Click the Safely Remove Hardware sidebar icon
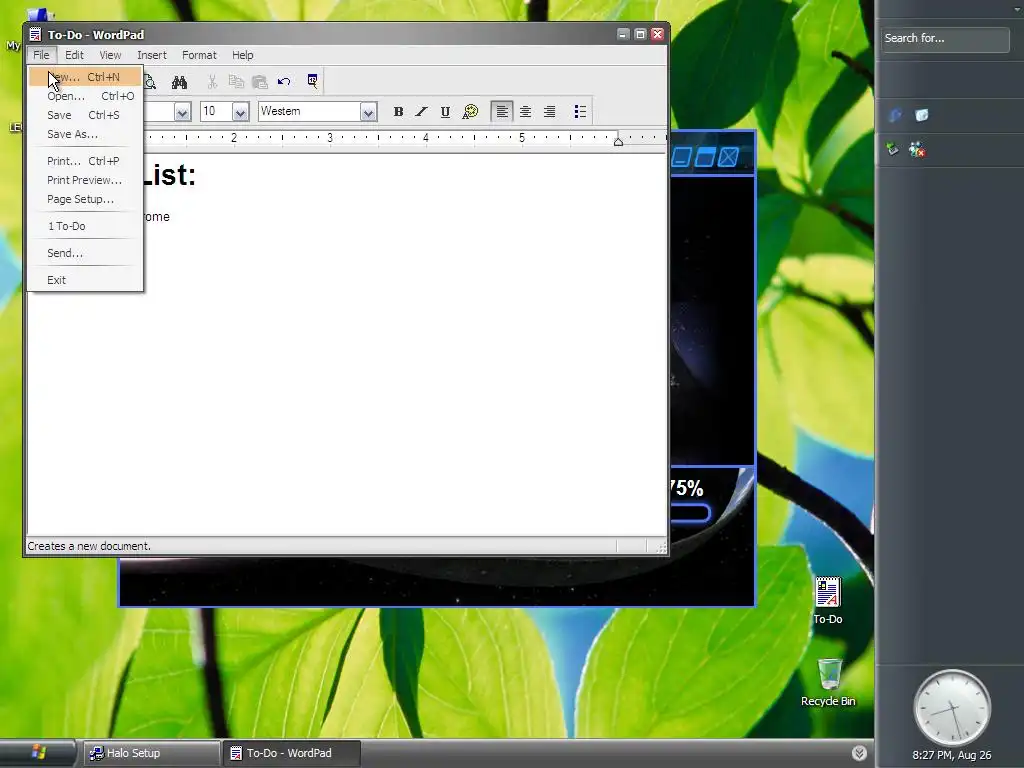The width and height of the screenshot is (1024, 768). (893, 150)
